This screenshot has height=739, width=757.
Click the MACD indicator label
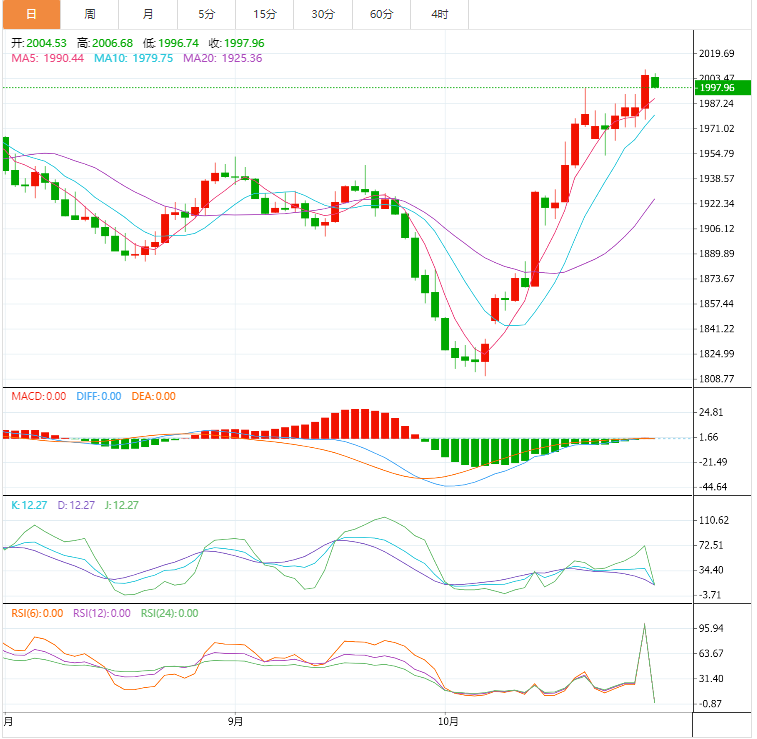pyautogui.click(x=39, y=396)
